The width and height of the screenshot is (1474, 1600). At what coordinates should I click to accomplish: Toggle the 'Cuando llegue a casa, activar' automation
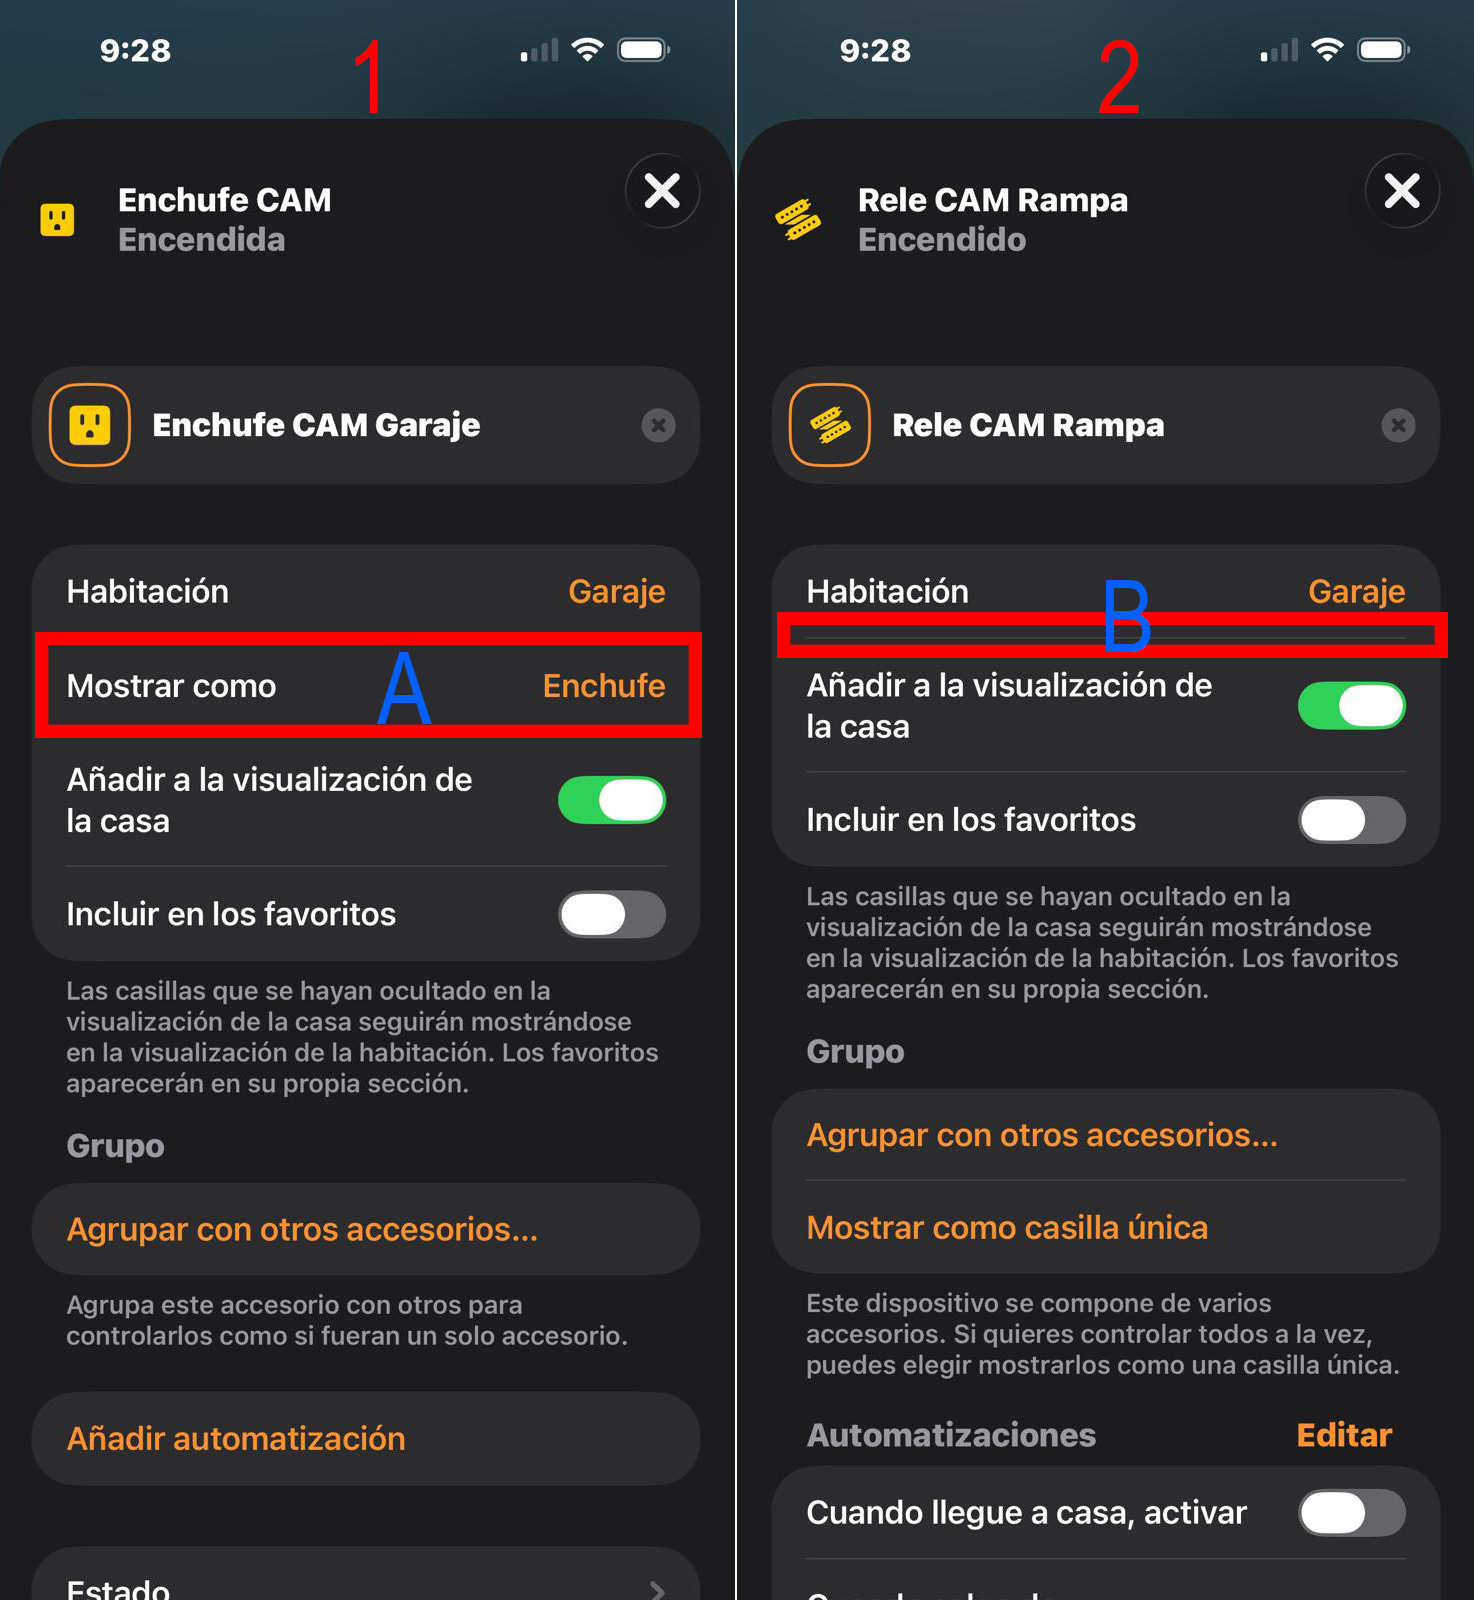click(1352, 1513)
